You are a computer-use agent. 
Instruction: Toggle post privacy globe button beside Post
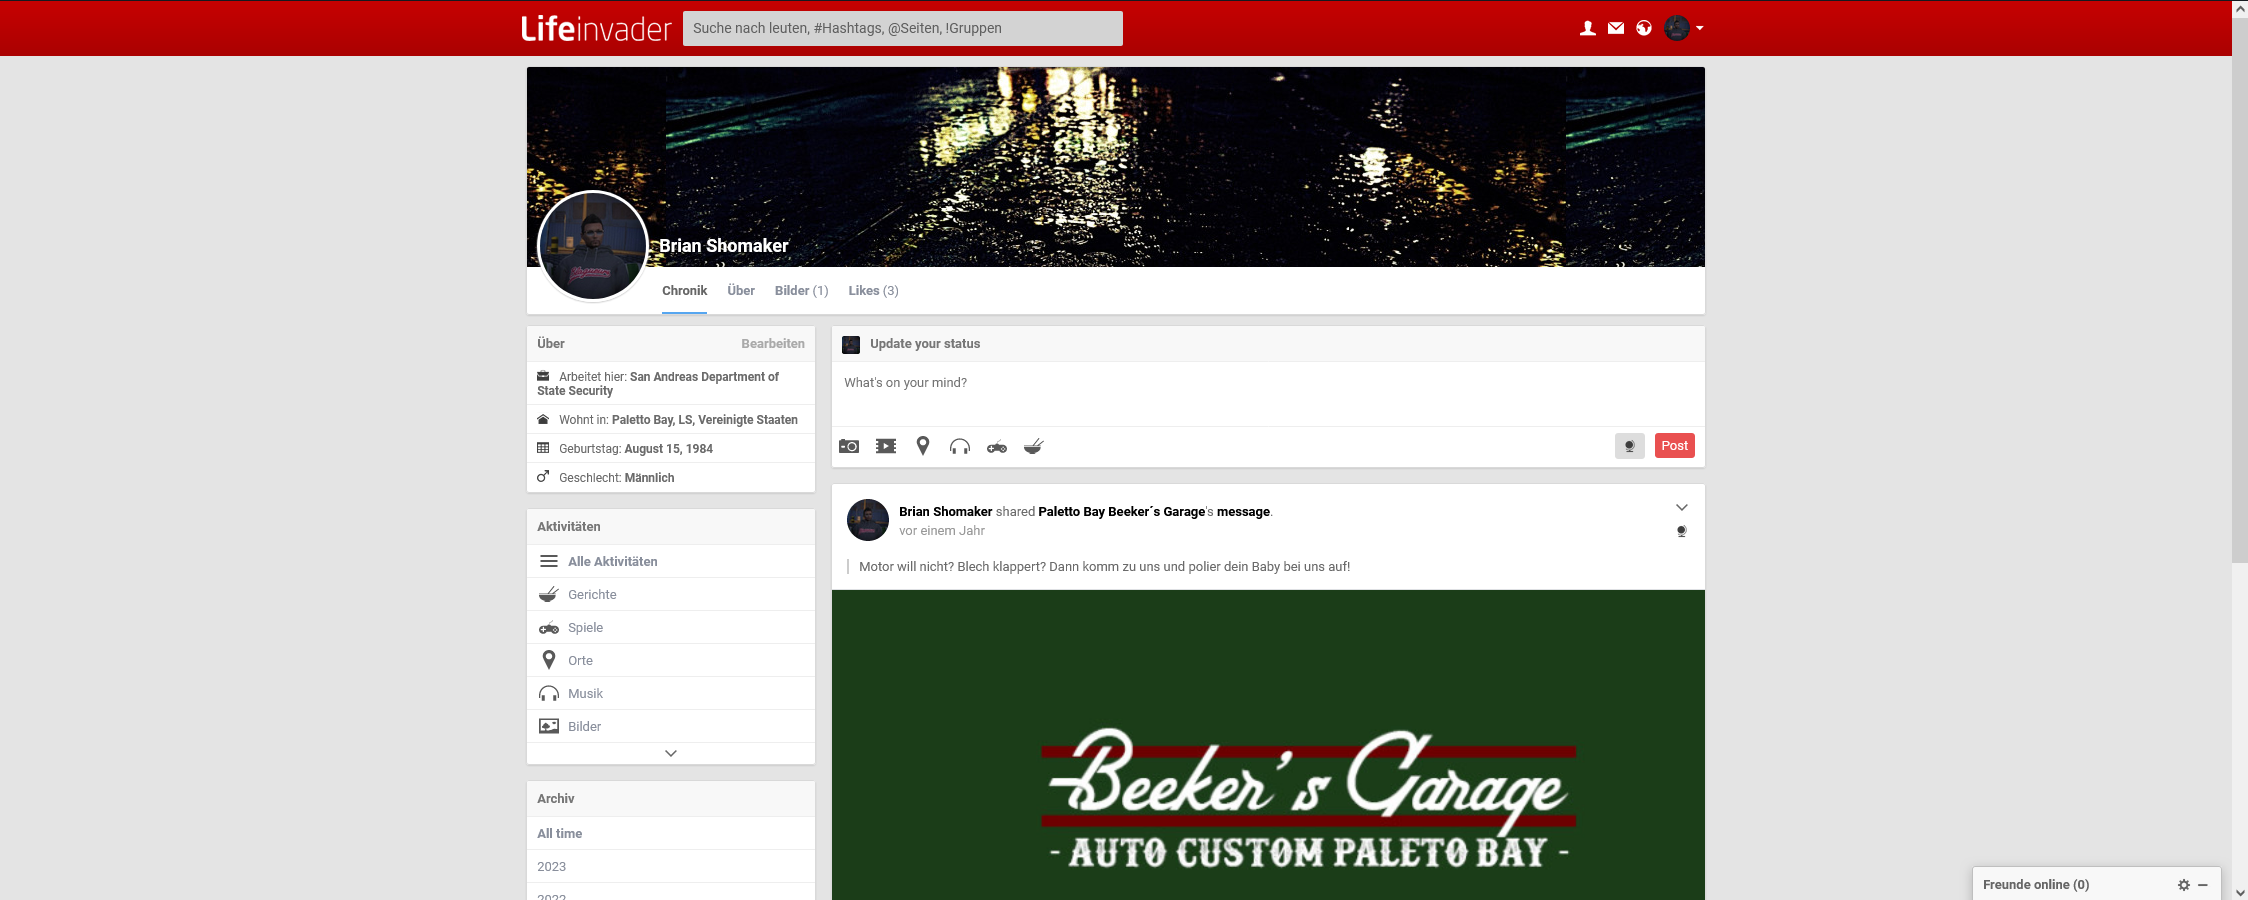[1629, 446]
